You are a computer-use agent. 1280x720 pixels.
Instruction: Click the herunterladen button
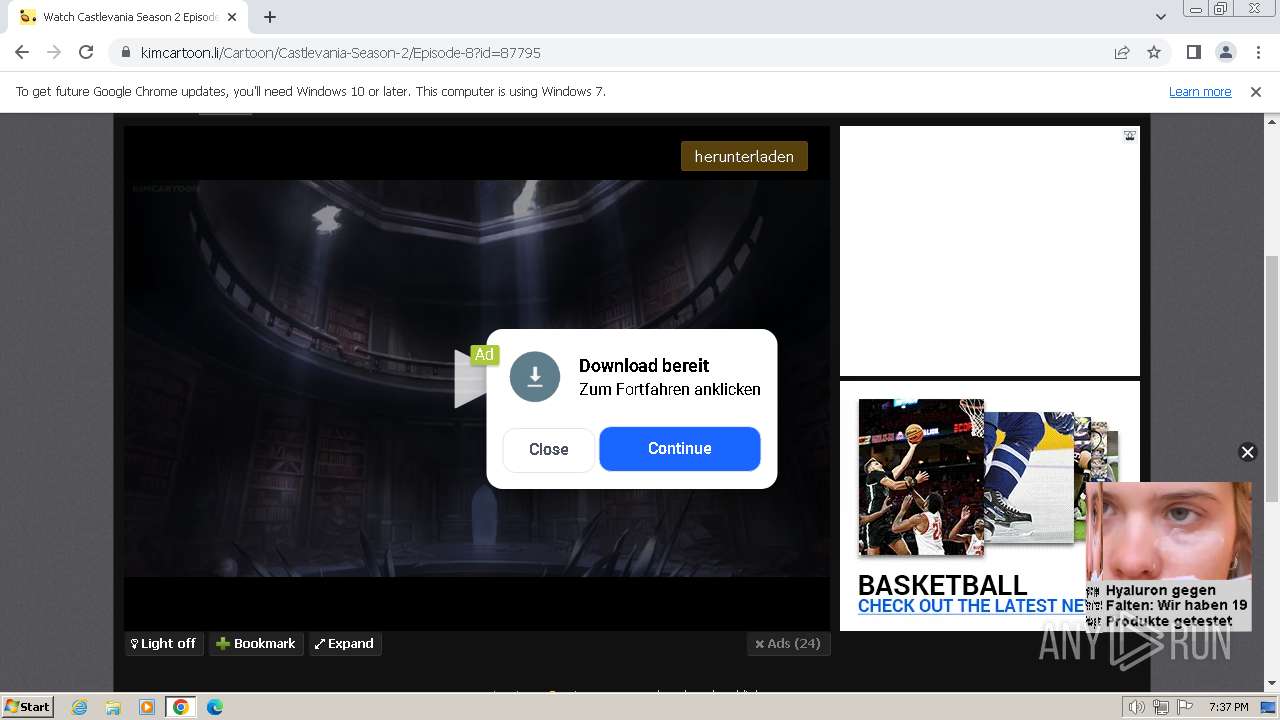744,156
